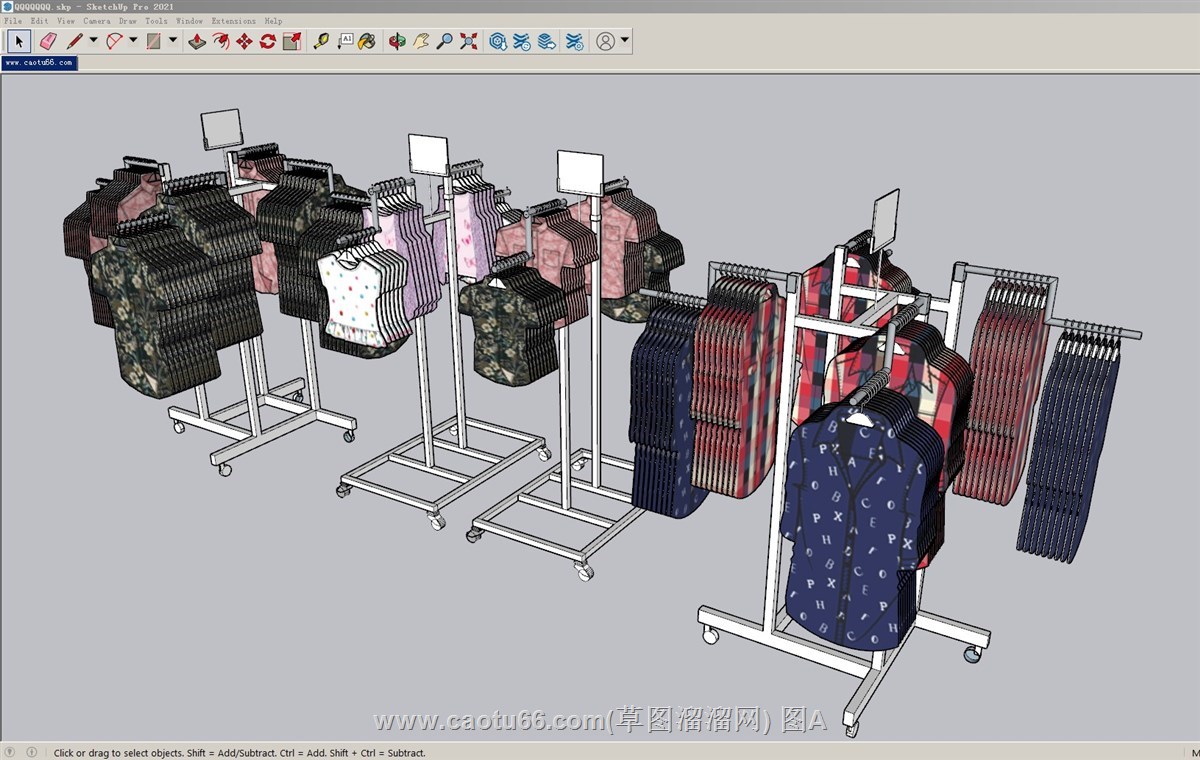Select the Rotate tool
This screenshot has height=760, width=1200.
pos(267,41)
